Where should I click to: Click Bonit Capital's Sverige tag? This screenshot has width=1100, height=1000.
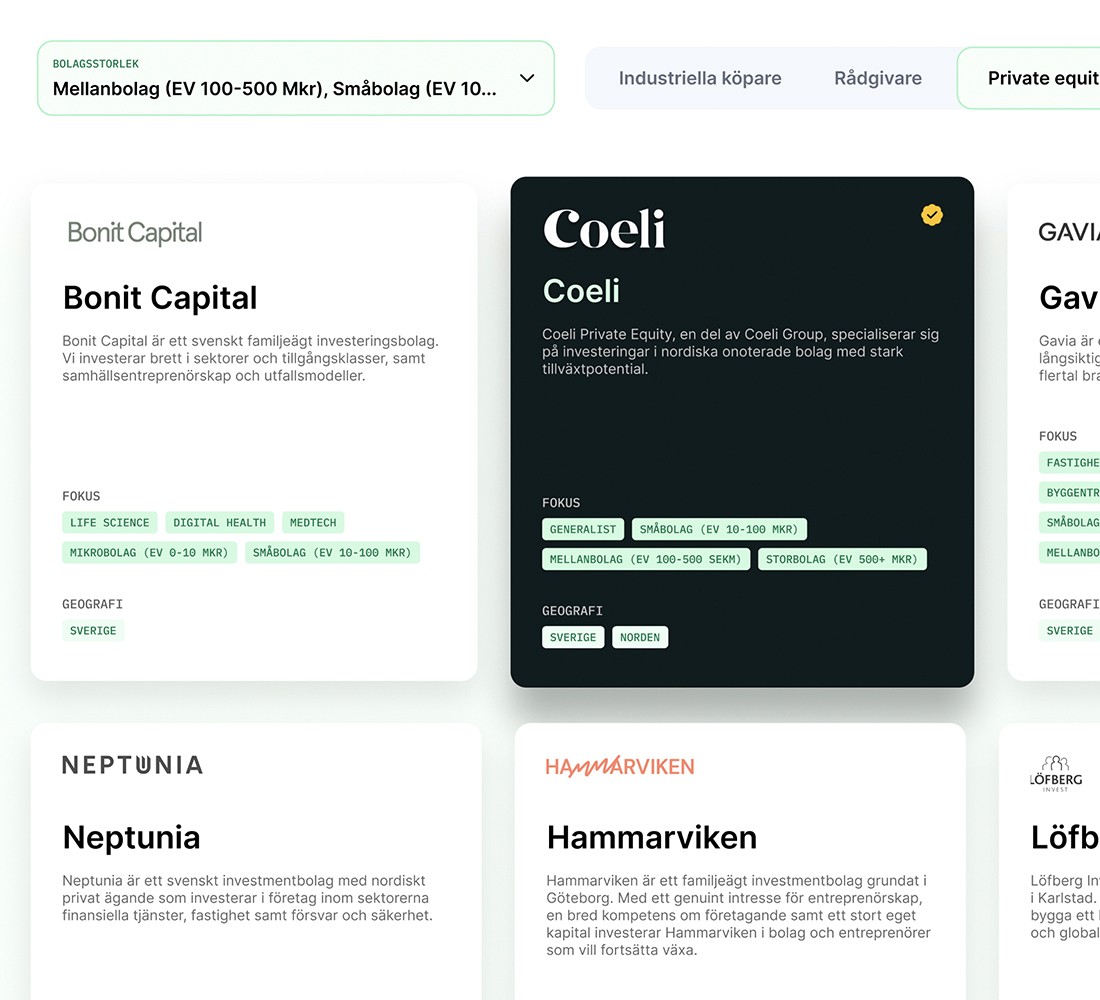tap(93, 631)
